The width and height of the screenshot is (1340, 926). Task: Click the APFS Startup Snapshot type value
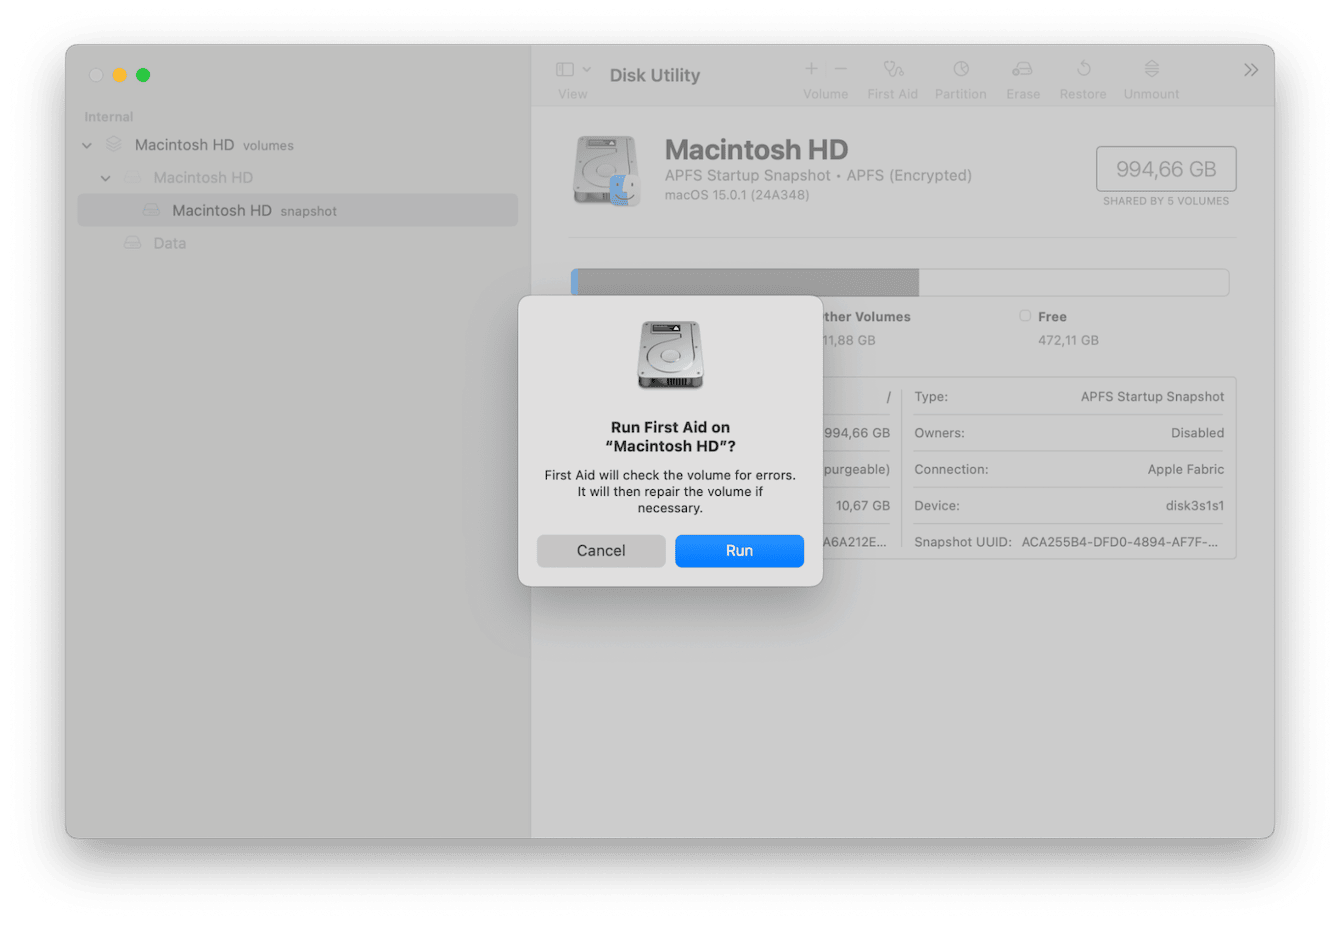pyautogui.click(x=1152, y=397)
